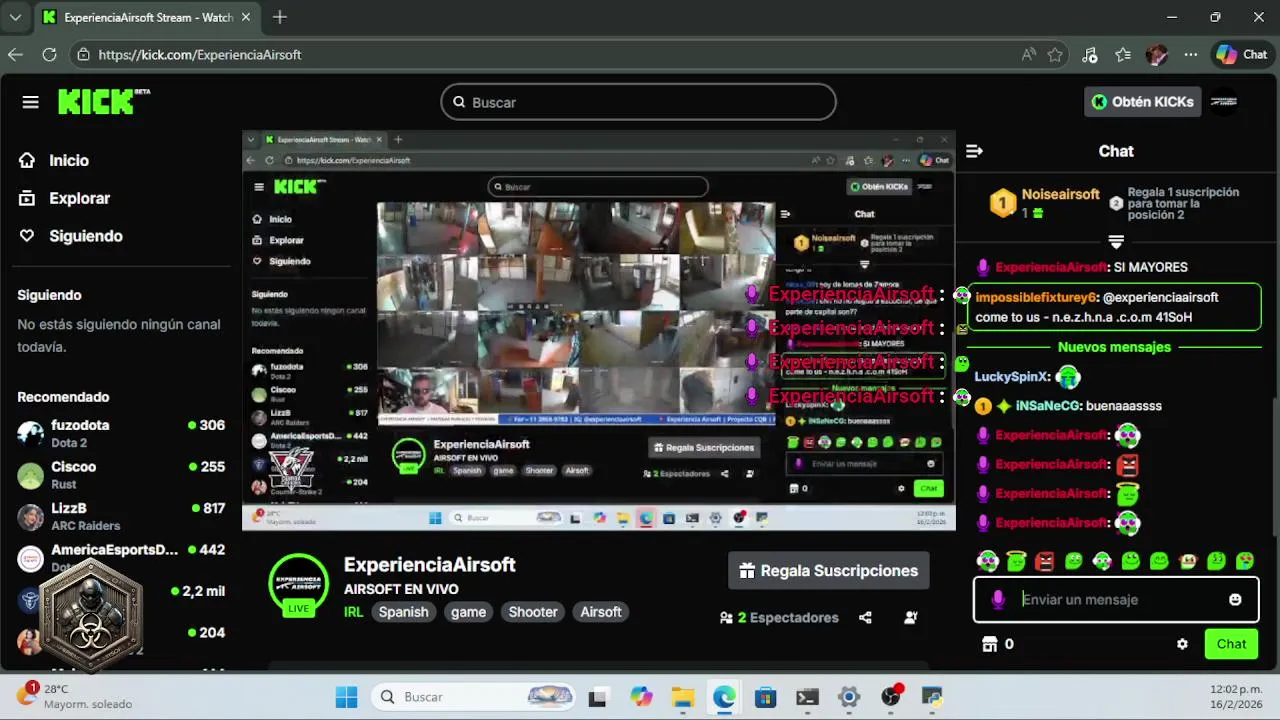Pick the red angry emote in quick emotes
This screenshot has width=1280, height=720.
(1045, 561)
